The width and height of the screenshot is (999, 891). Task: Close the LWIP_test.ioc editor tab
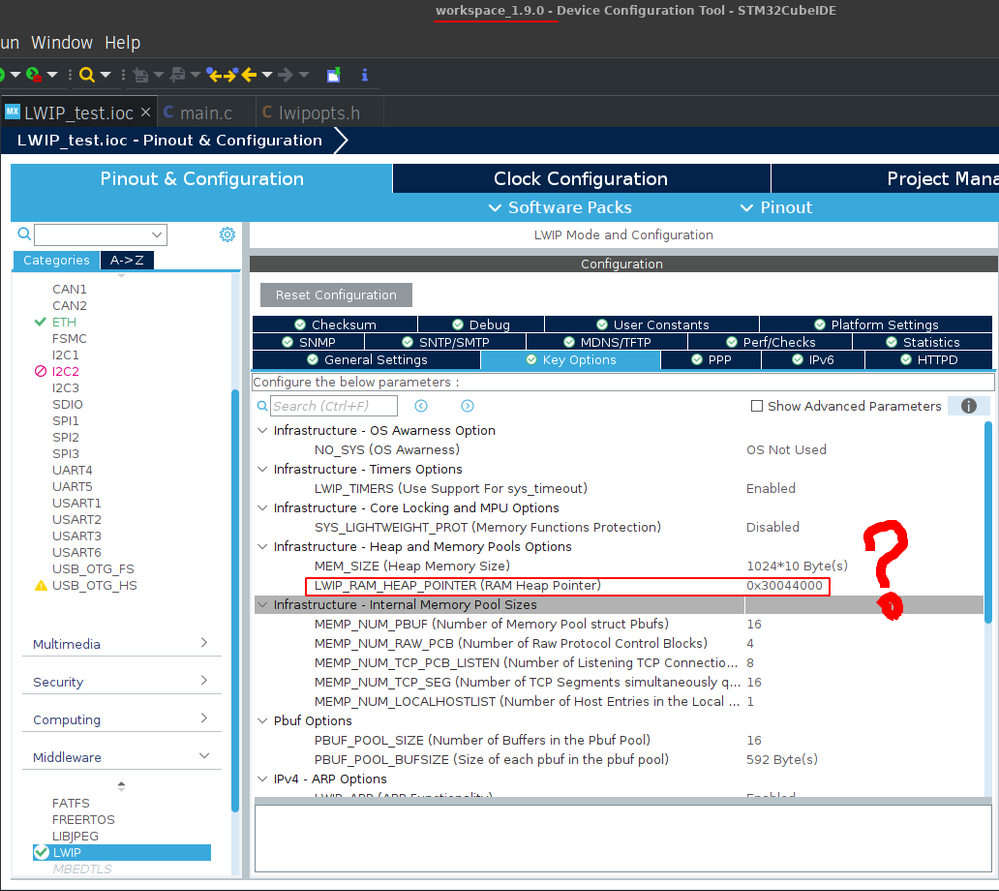coord(146,112)
